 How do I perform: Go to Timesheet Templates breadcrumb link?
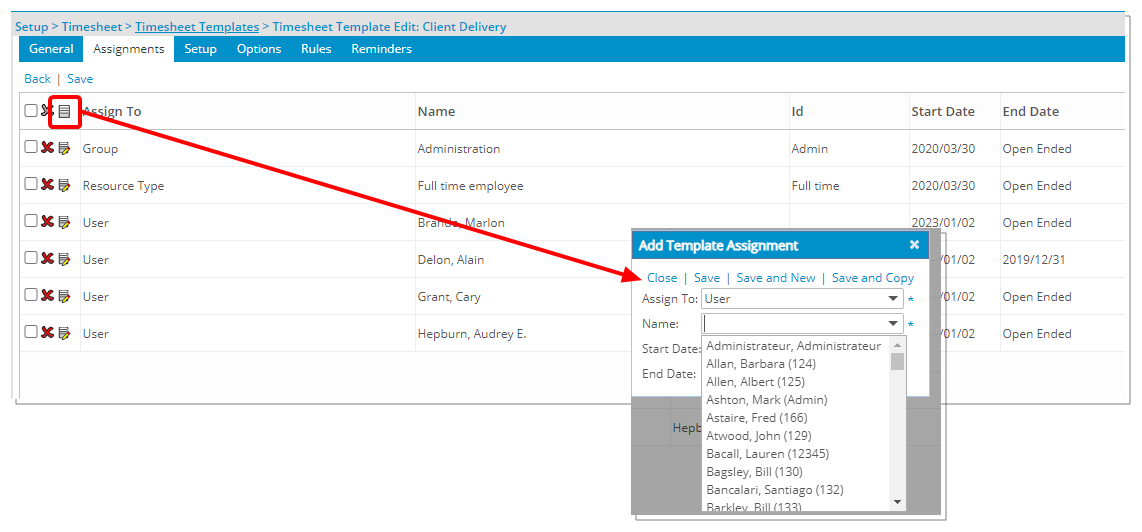tap(197, 27)
